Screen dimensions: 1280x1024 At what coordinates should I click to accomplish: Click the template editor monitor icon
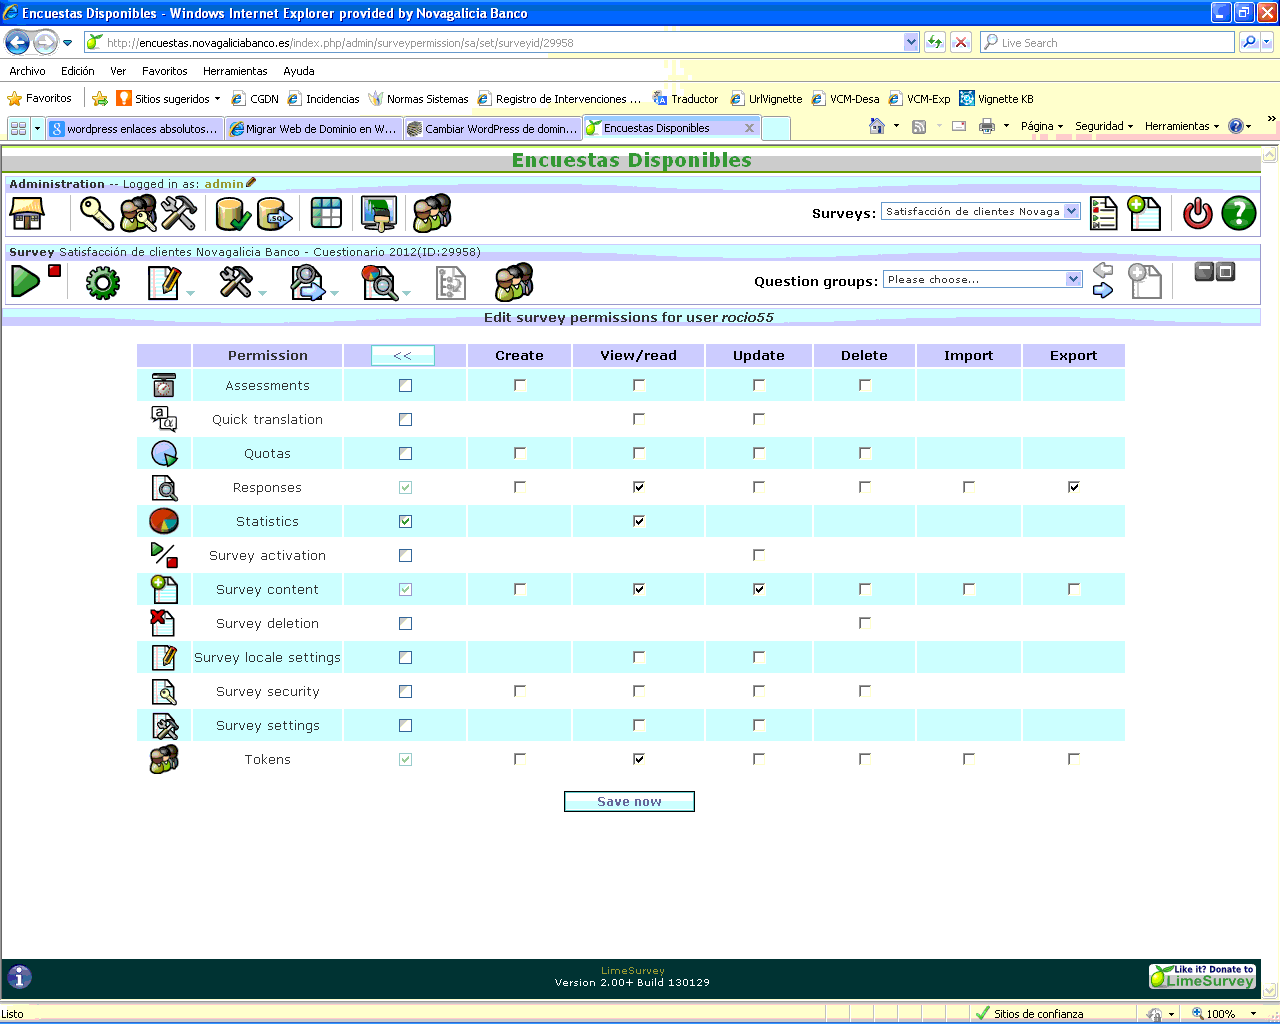point(378,213)
